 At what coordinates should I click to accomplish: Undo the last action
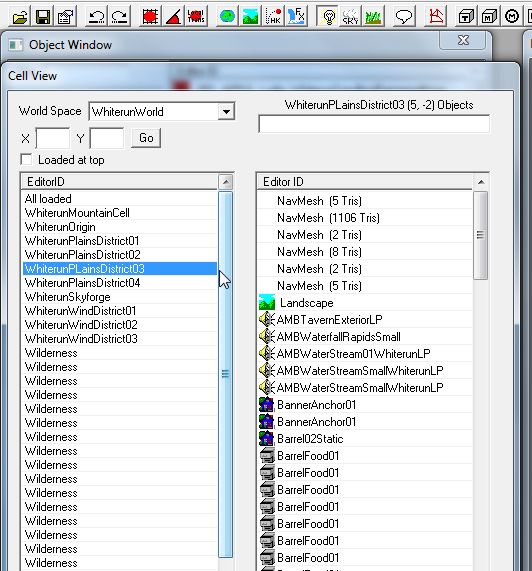coord(96,16)
